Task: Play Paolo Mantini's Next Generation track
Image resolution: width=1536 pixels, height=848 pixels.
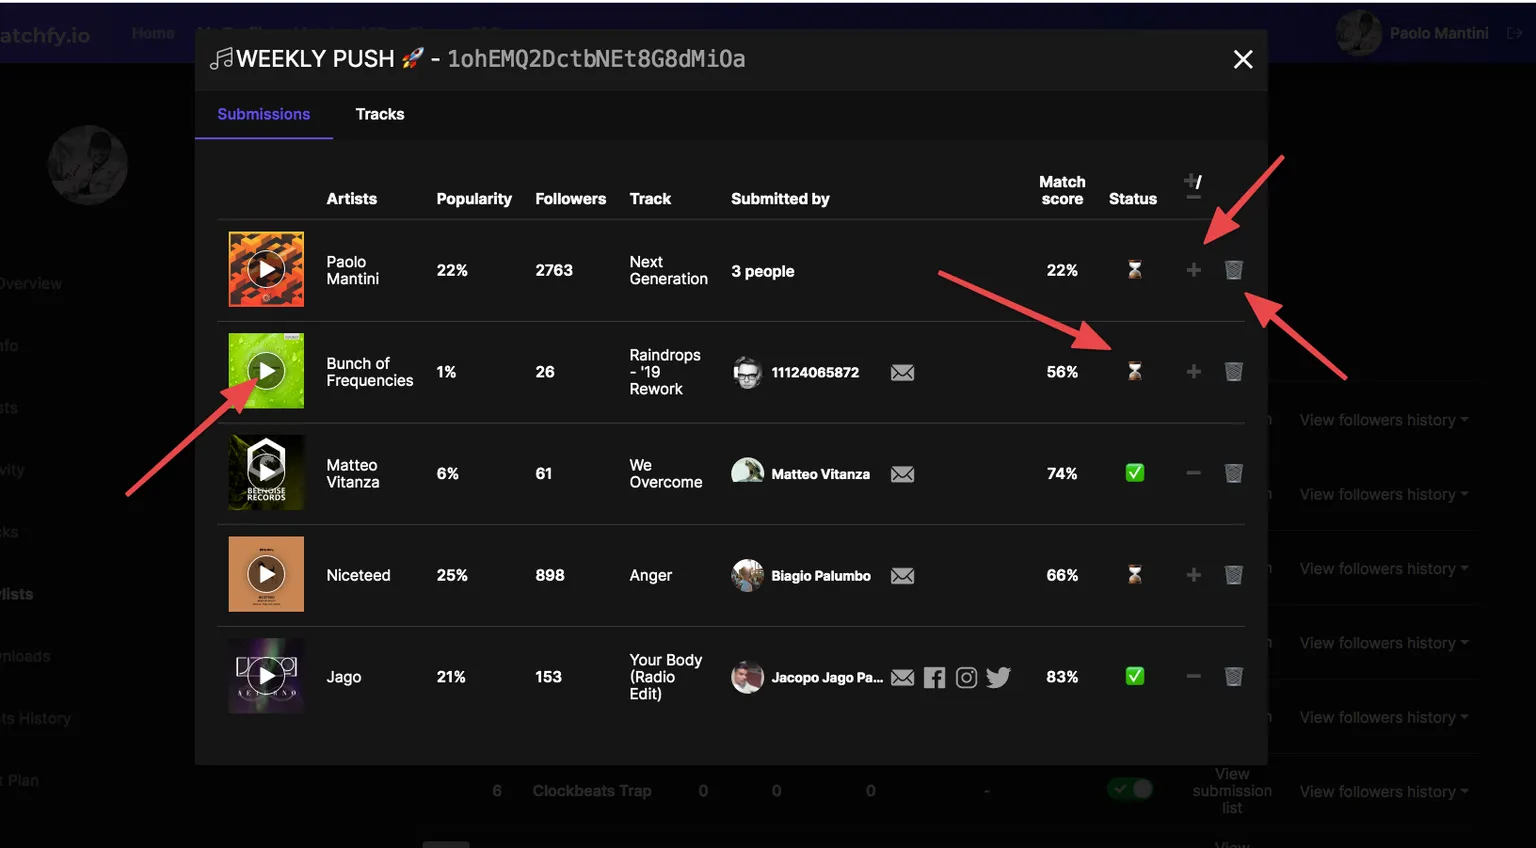Action: click(x=266, y=270)
